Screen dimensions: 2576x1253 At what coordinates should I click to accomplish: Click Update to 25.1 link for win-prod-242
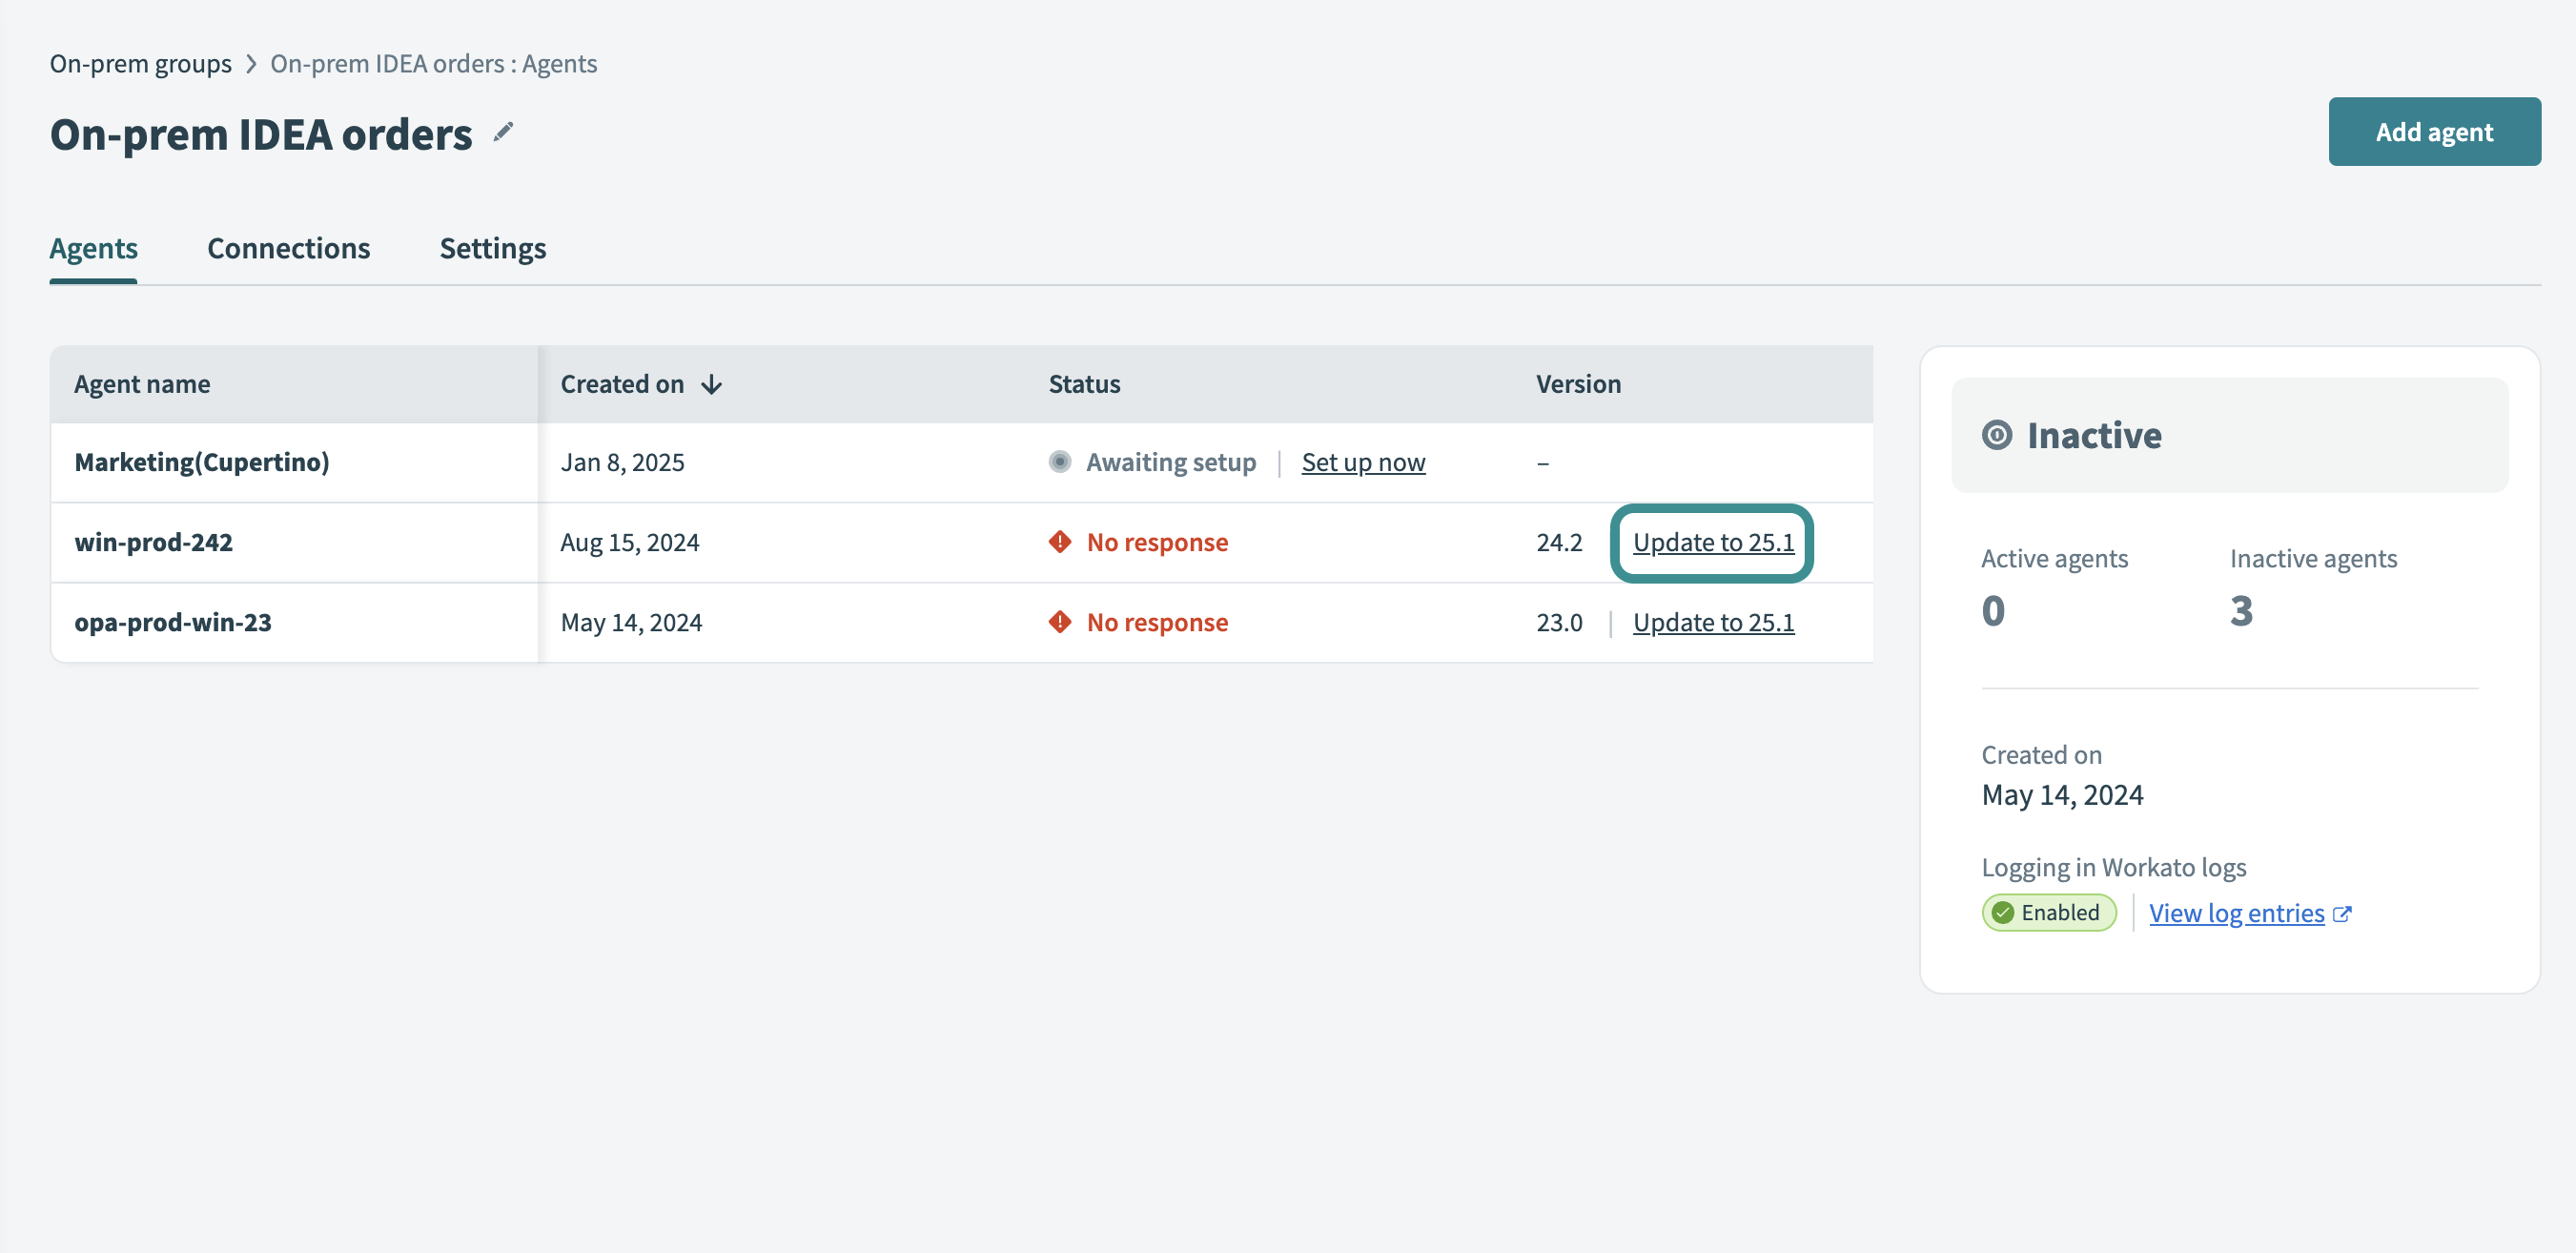click(1713, 539)
